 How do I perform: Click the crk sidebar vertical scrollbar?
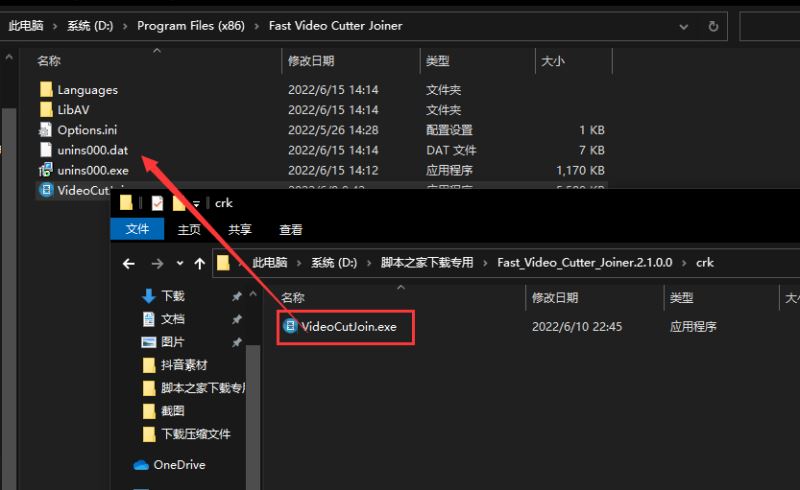[x=253, y=416]
